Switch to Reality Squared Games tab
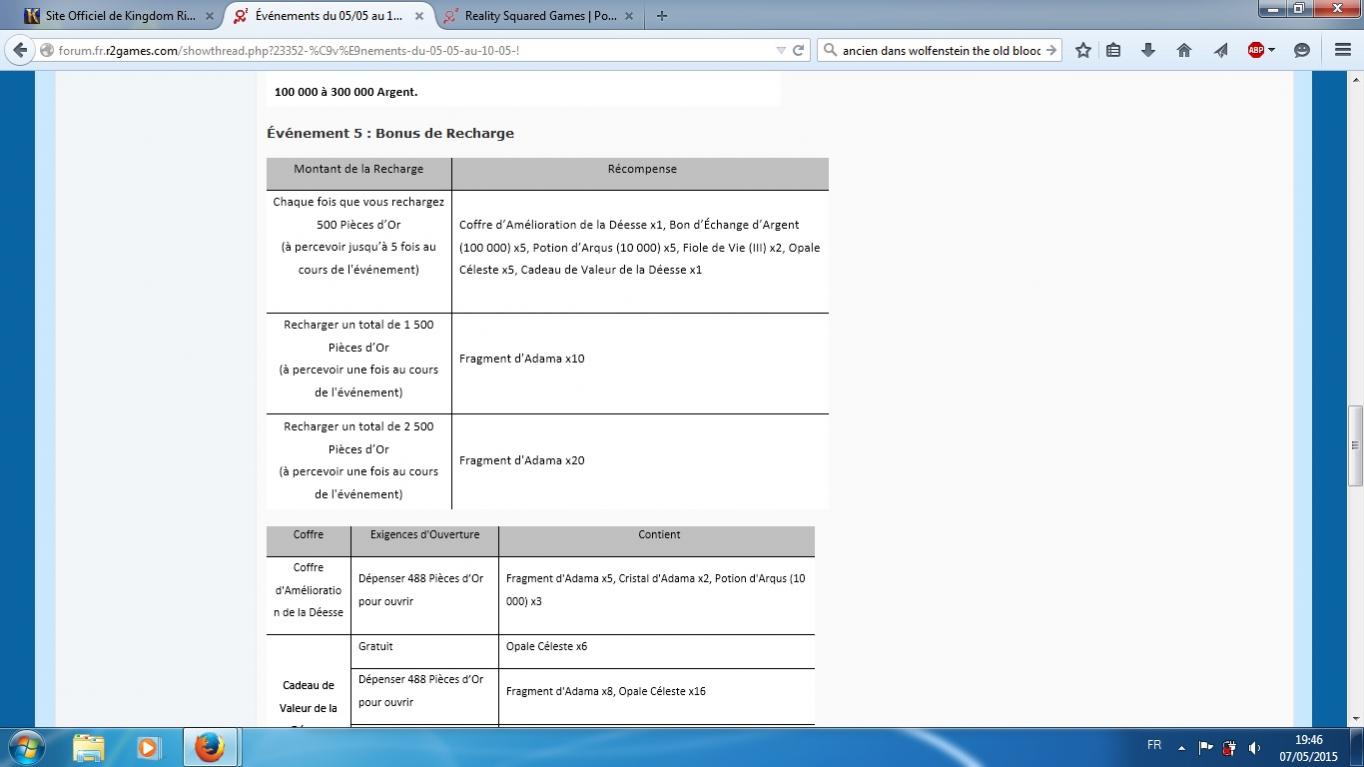The image size is (1364, 767). point(540,16)
